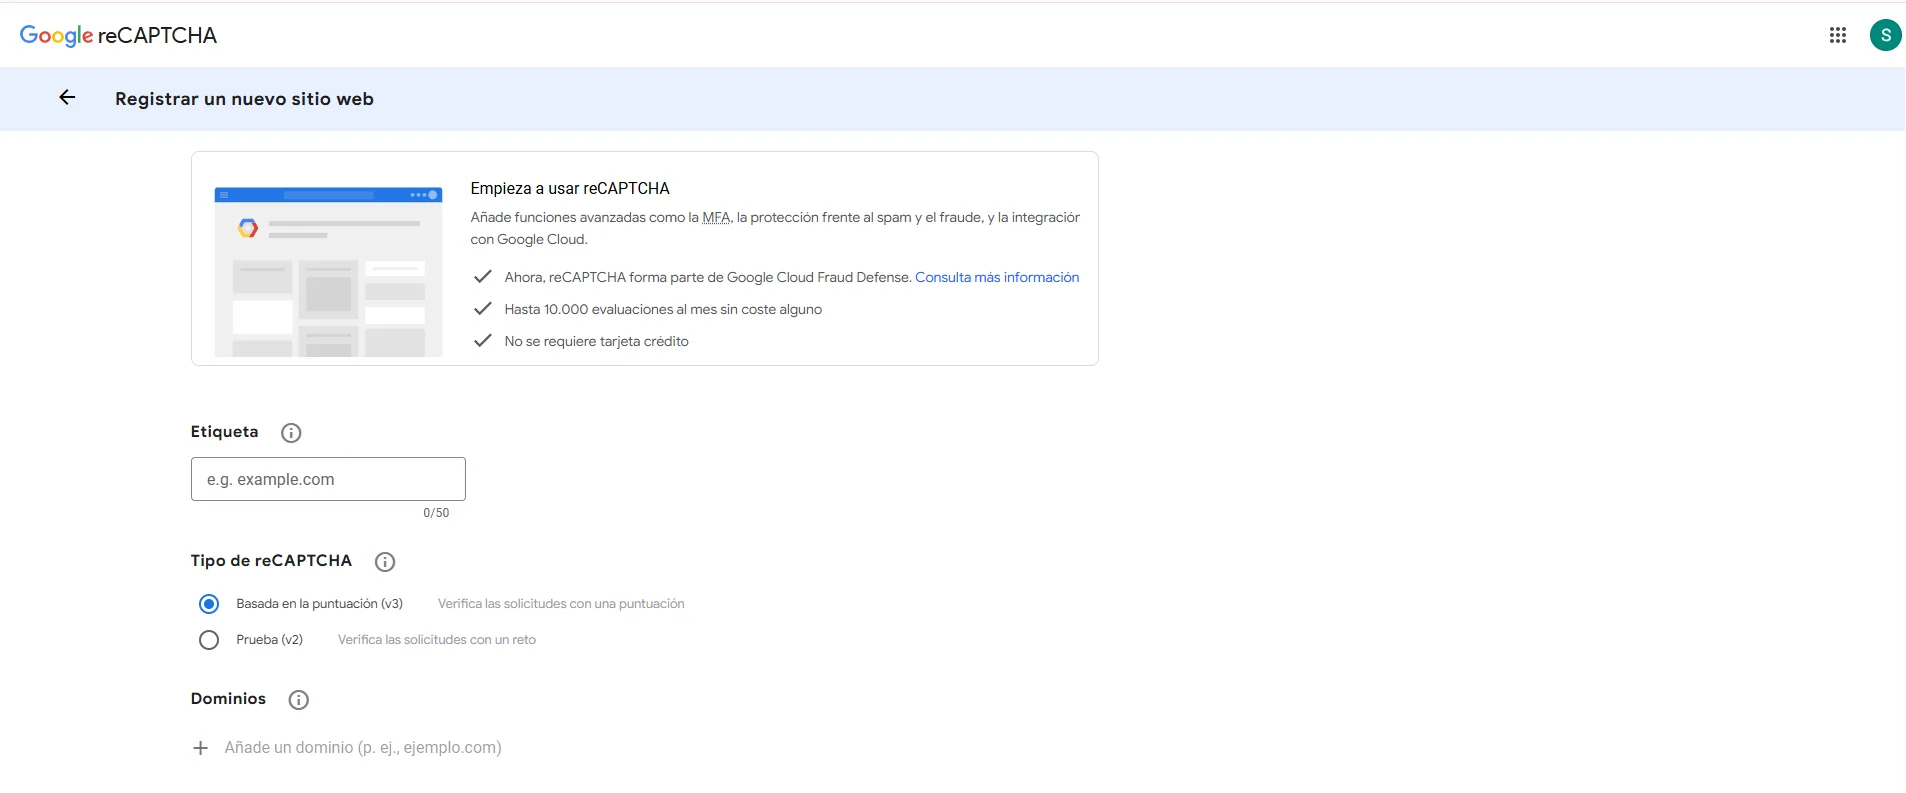Select Prueba (v2) radio option
Image resolution: width=1906 pixels, height=793 pixels.
tap(209, 640)
